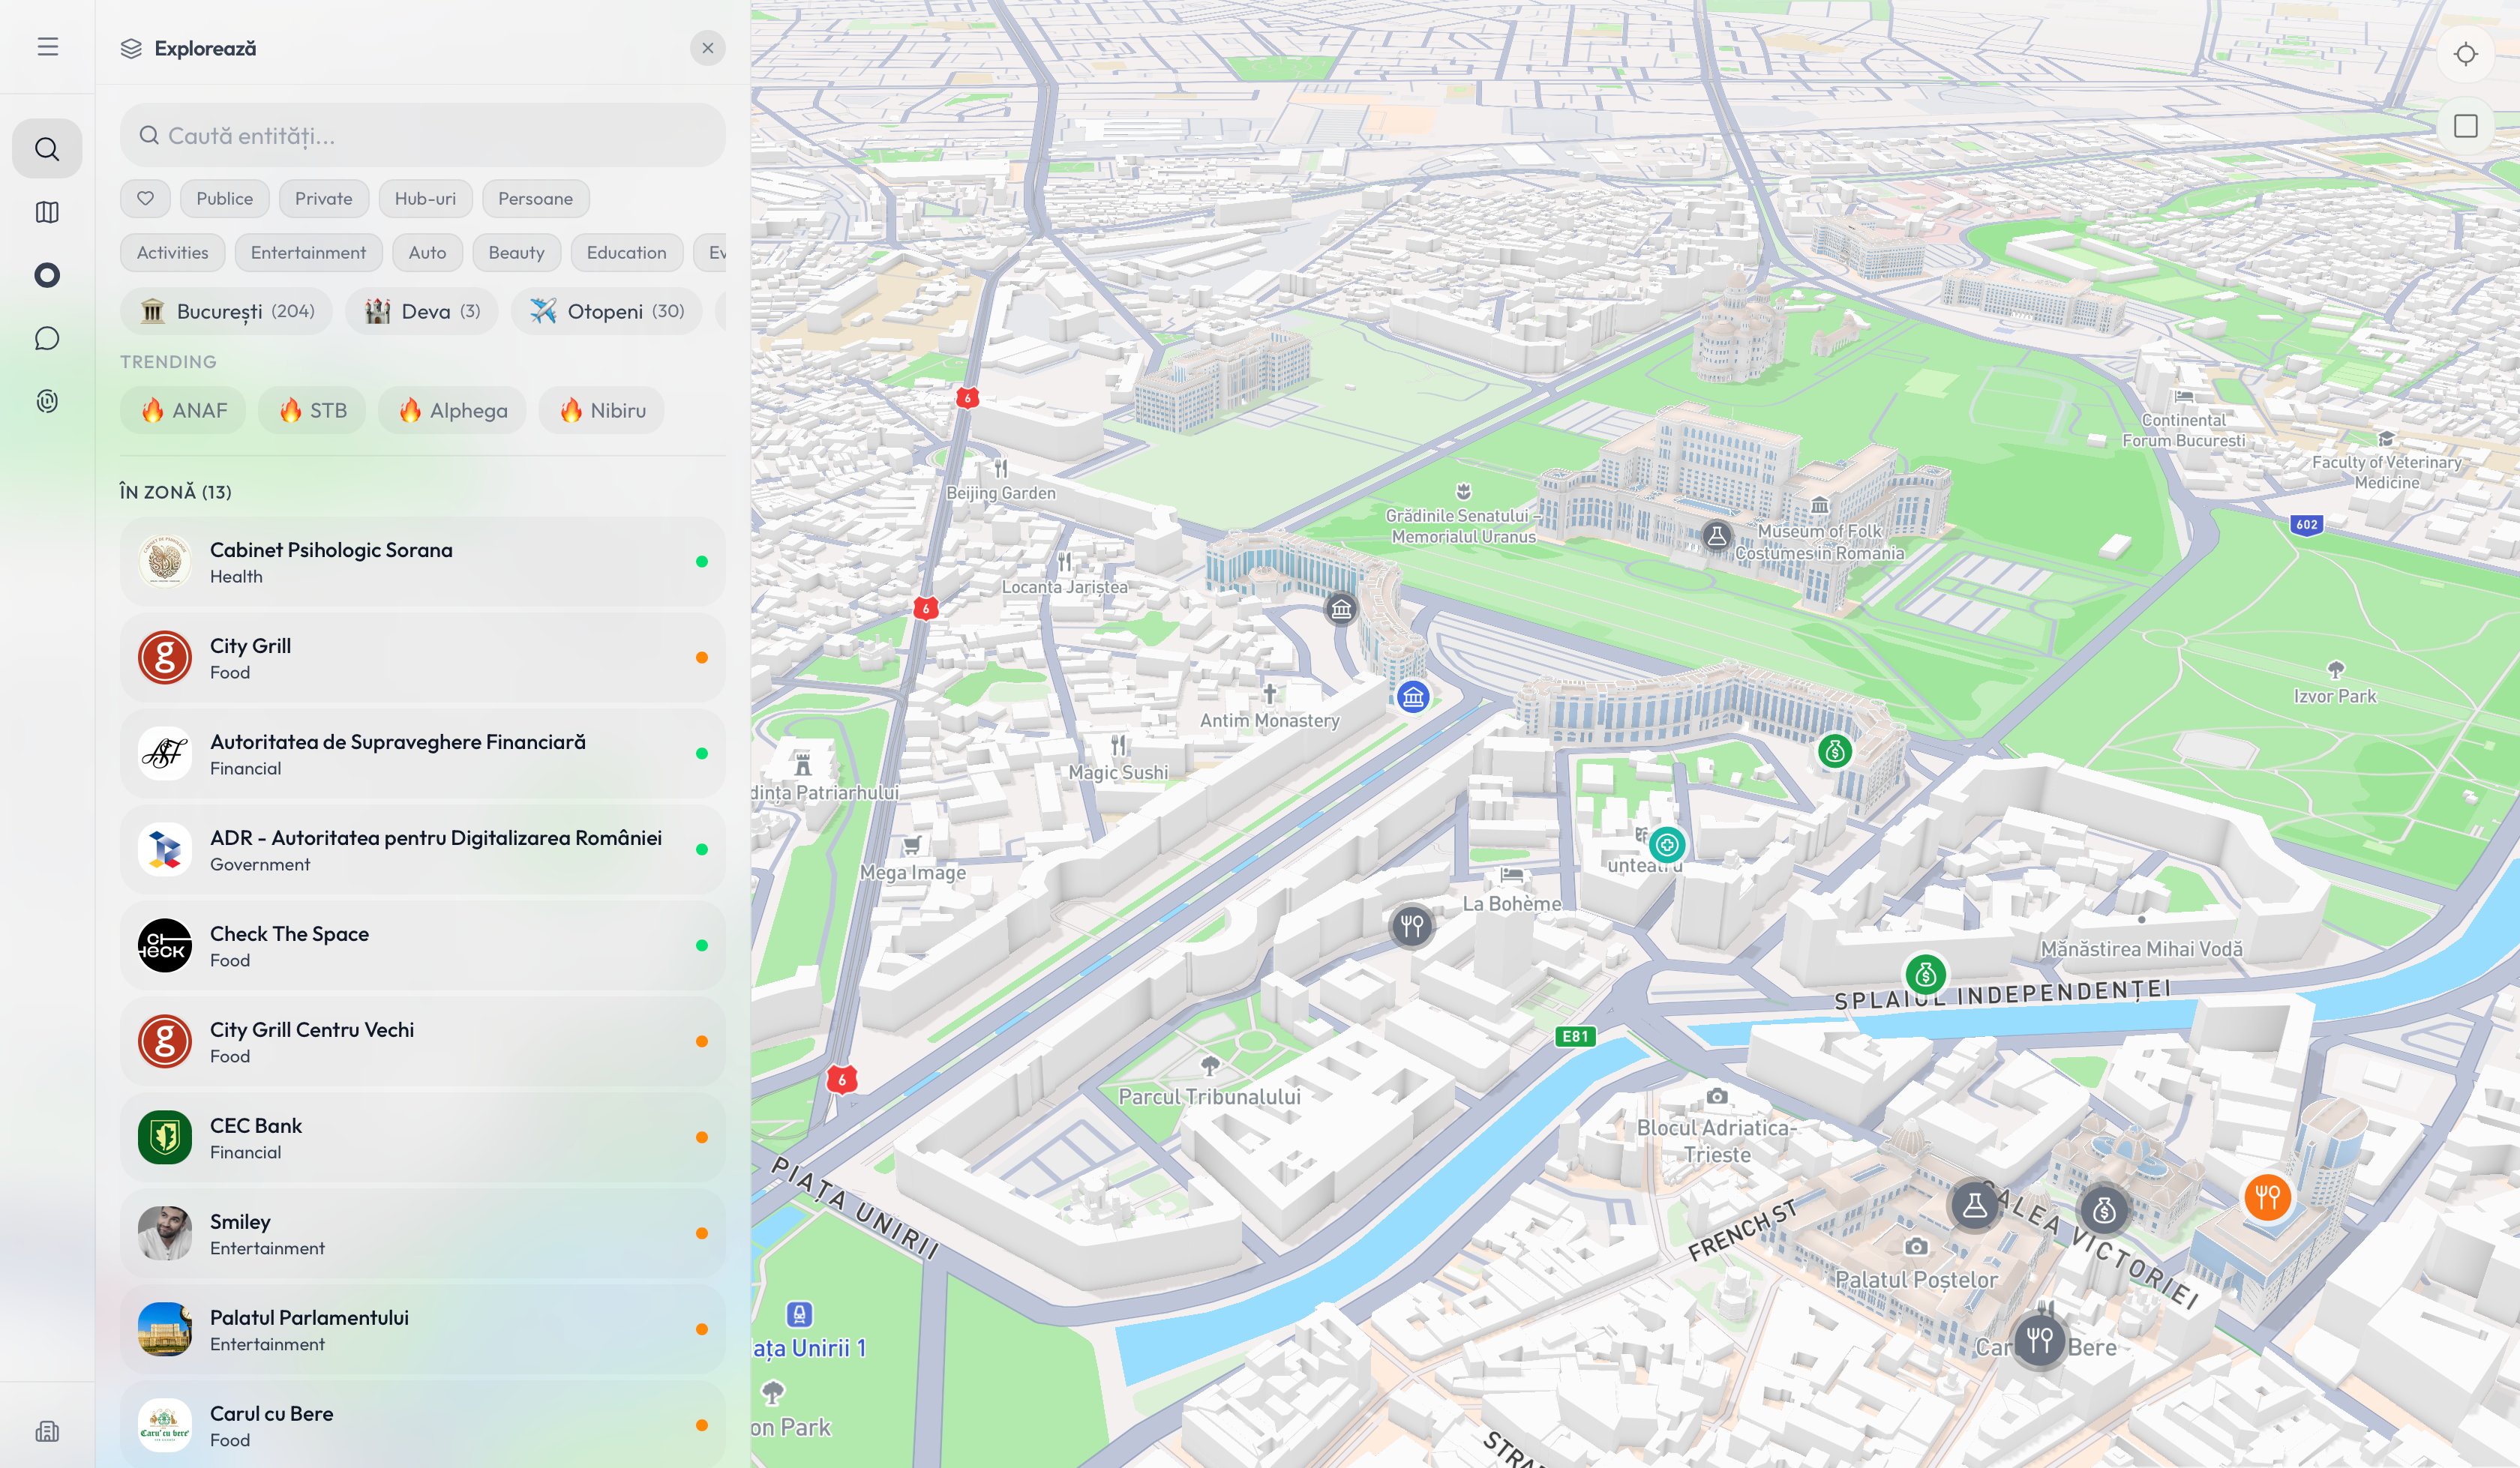Click the green money marker on Splaiul Independenței
Viewport: 2520px width, 1468px height.
pyautogui.click(x=1925, y=974)
